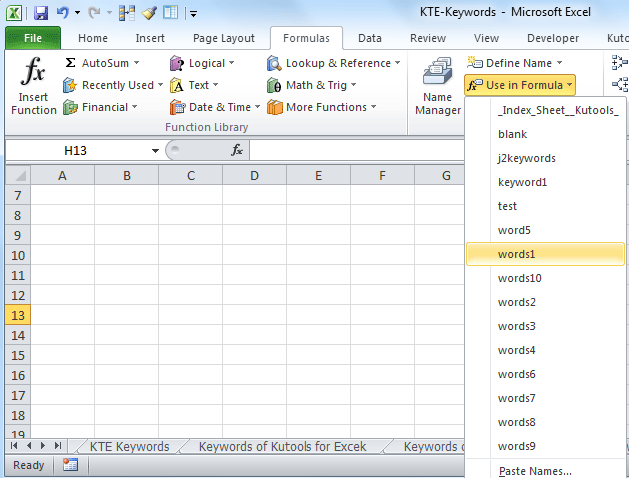Click the Format Painter brush icon
Screen dimensions: 630x481
click(x=149, y=13)
